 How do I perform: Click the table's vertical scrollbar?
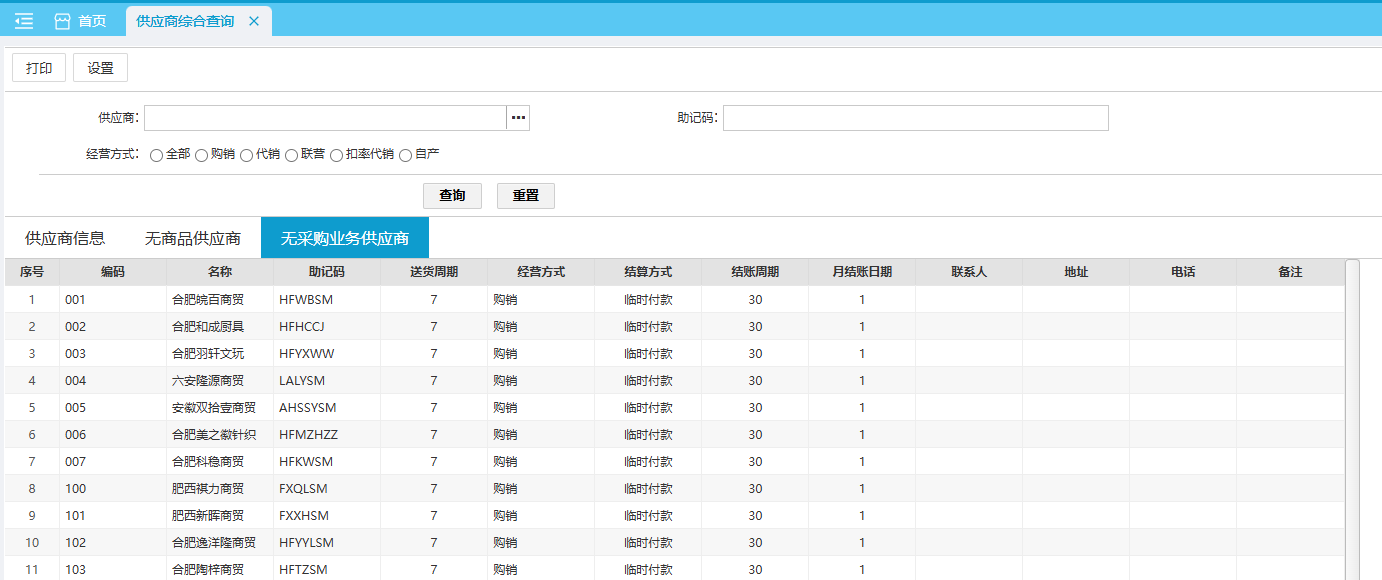(1352, 420)
